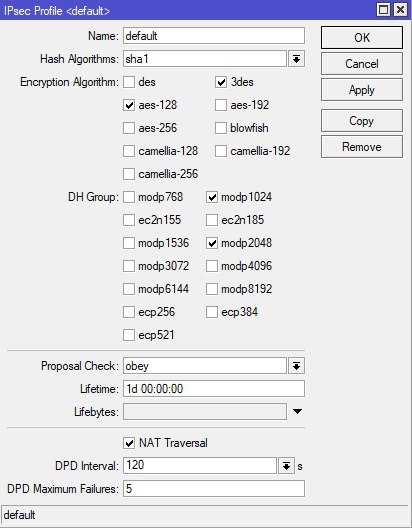Uncheck the 3des encryption checkbox
The height and width of the screenshot is (528, 412).
(x=221, y=82)
